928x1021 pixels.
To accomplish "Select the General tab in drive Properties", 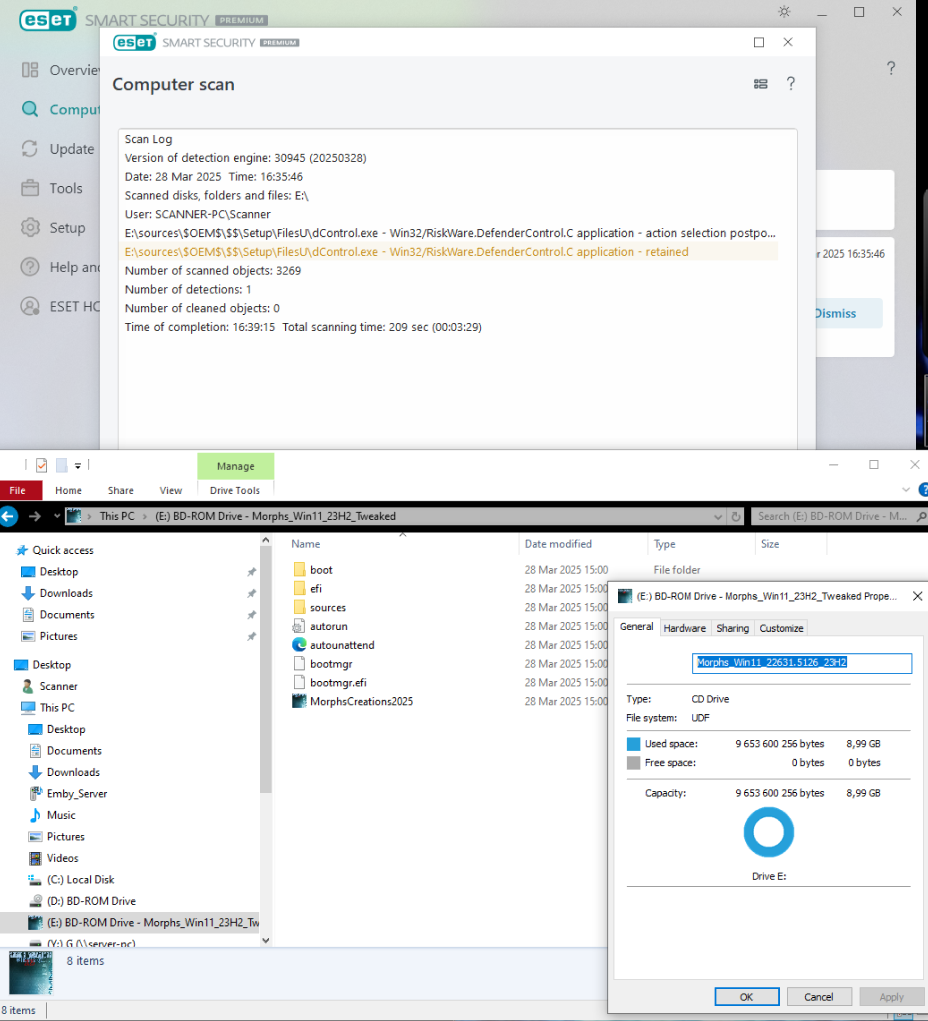I will [636, 626].
